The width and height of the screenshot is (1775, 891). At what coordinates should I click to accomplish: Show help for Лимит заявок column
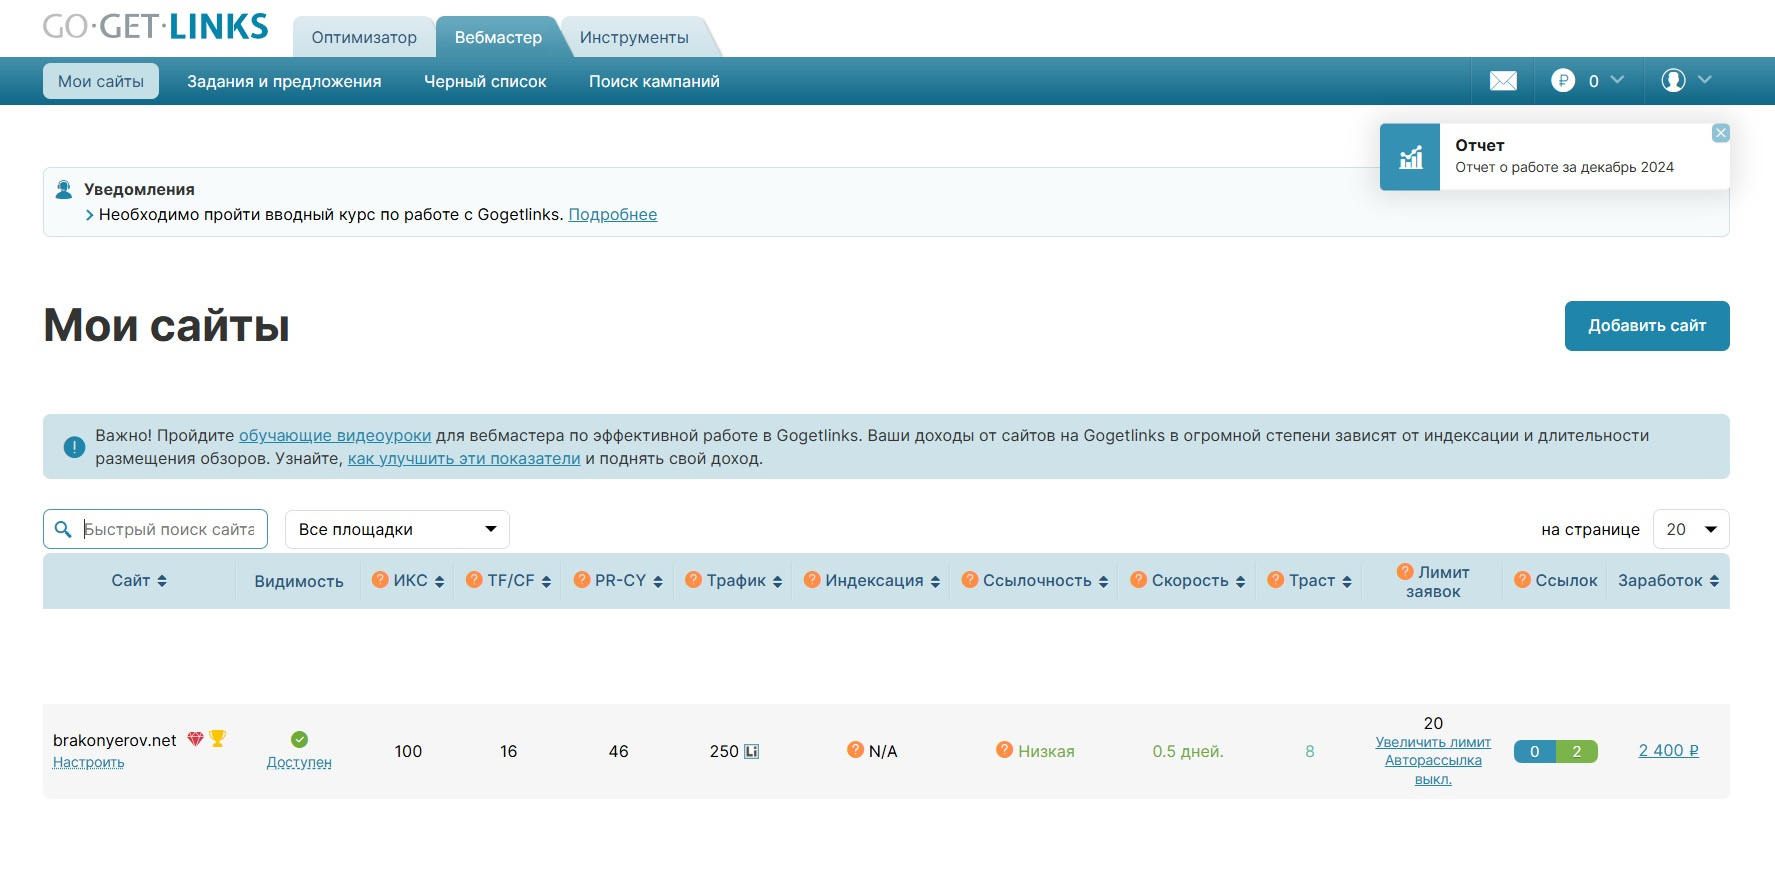[x=1405, y=572]
